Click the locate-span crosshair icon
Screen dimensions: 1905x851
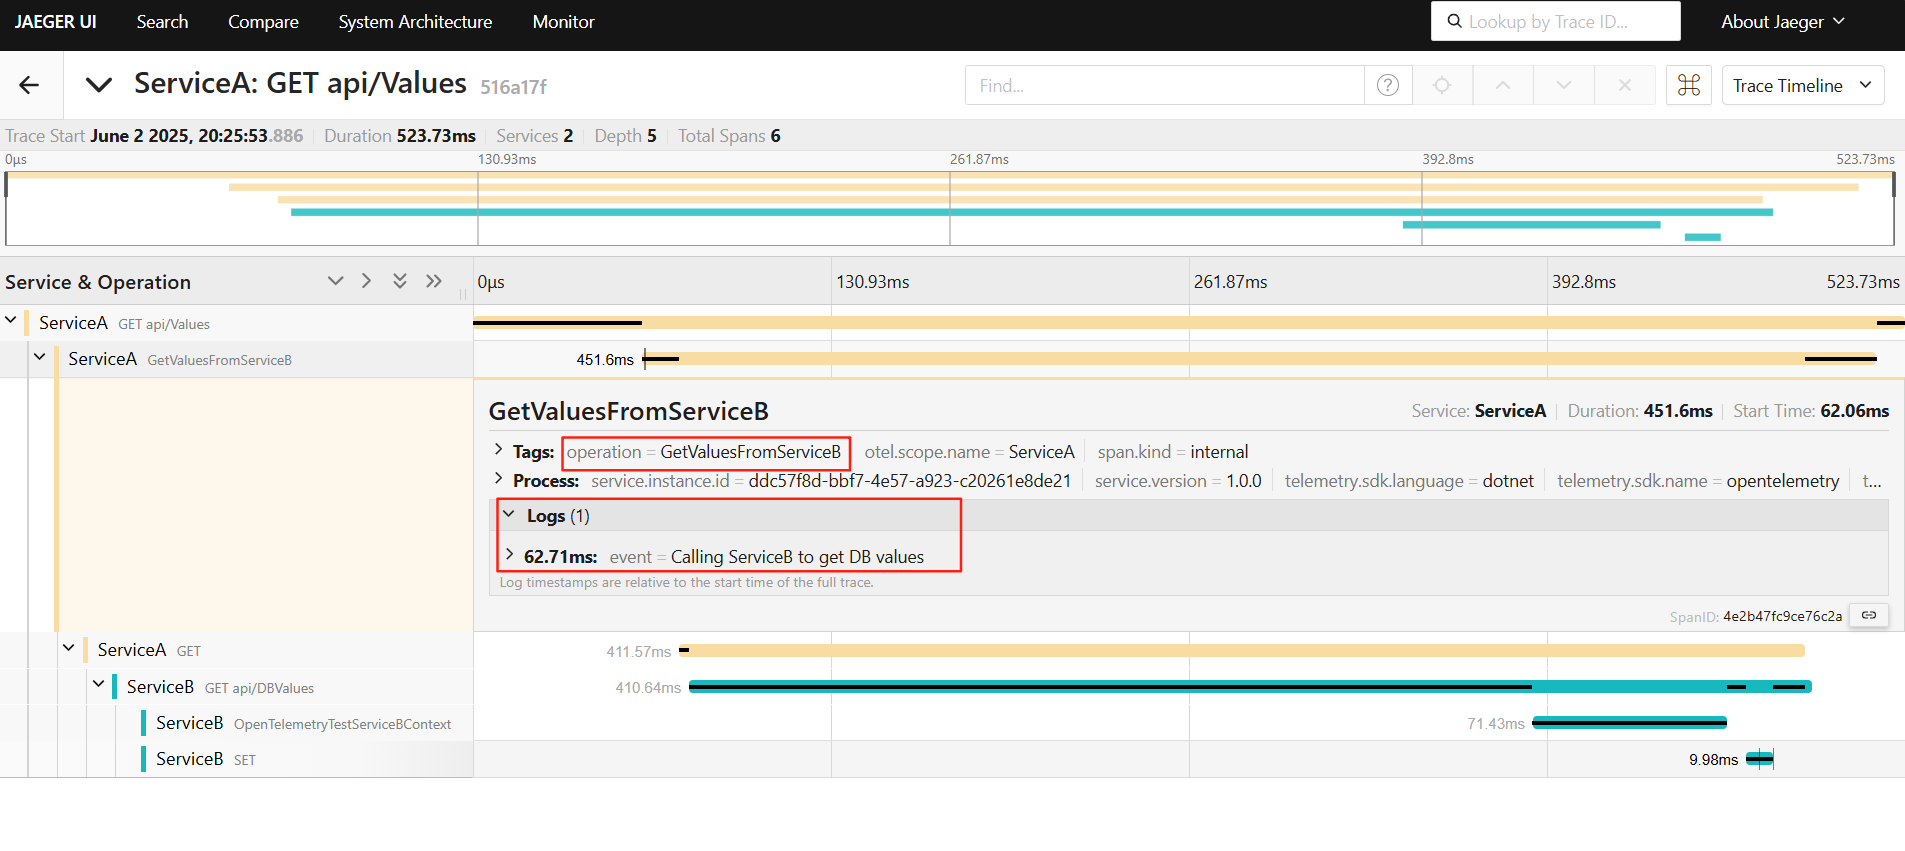(x=1442, y=85)
